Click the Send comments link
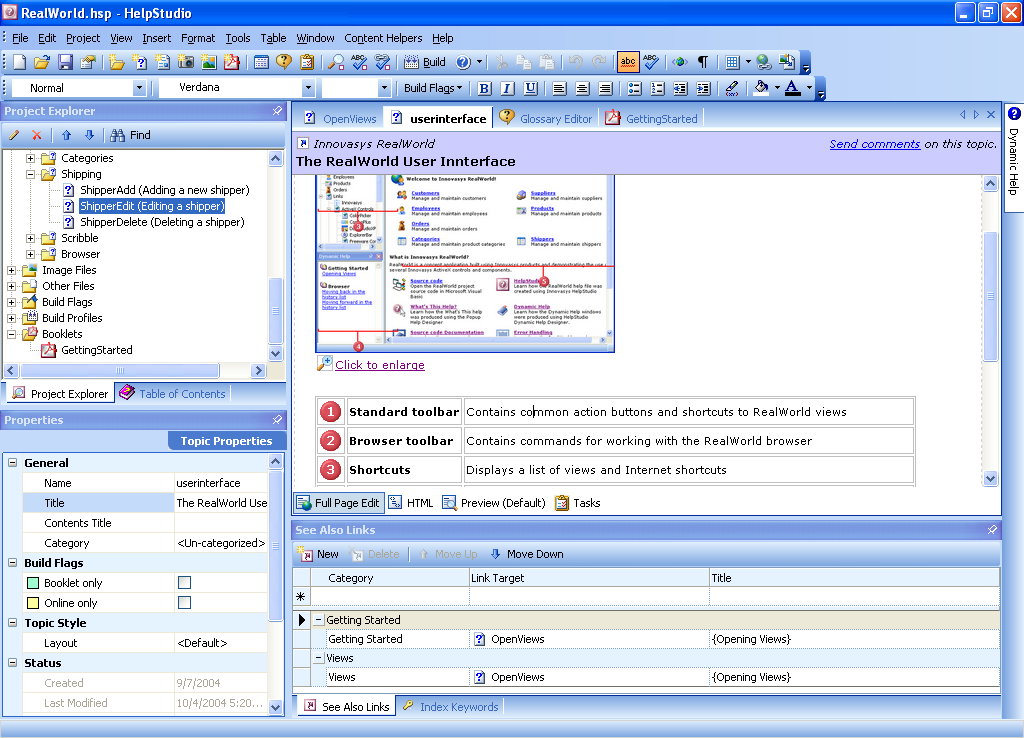1024x738 pixels. [x=874, y=144]
